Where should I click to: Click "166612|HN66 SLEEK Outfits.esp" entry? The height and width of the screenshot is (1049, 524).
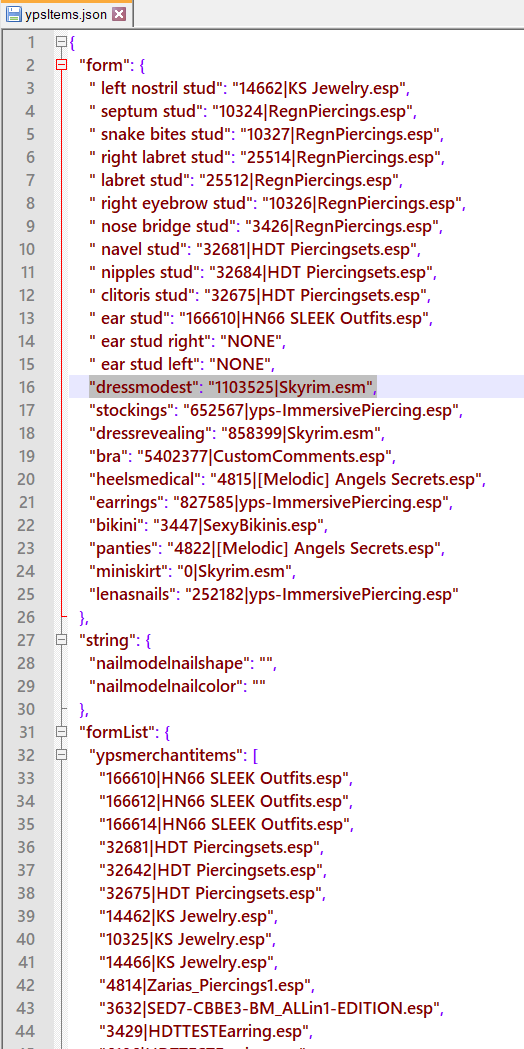pos(226,801)
